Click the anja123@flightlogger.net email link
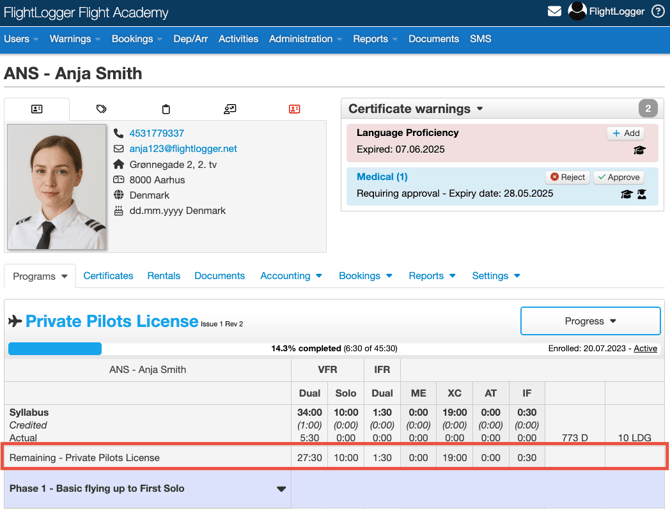Viewport: 670px width, 509px height. (x=183, y=149)
